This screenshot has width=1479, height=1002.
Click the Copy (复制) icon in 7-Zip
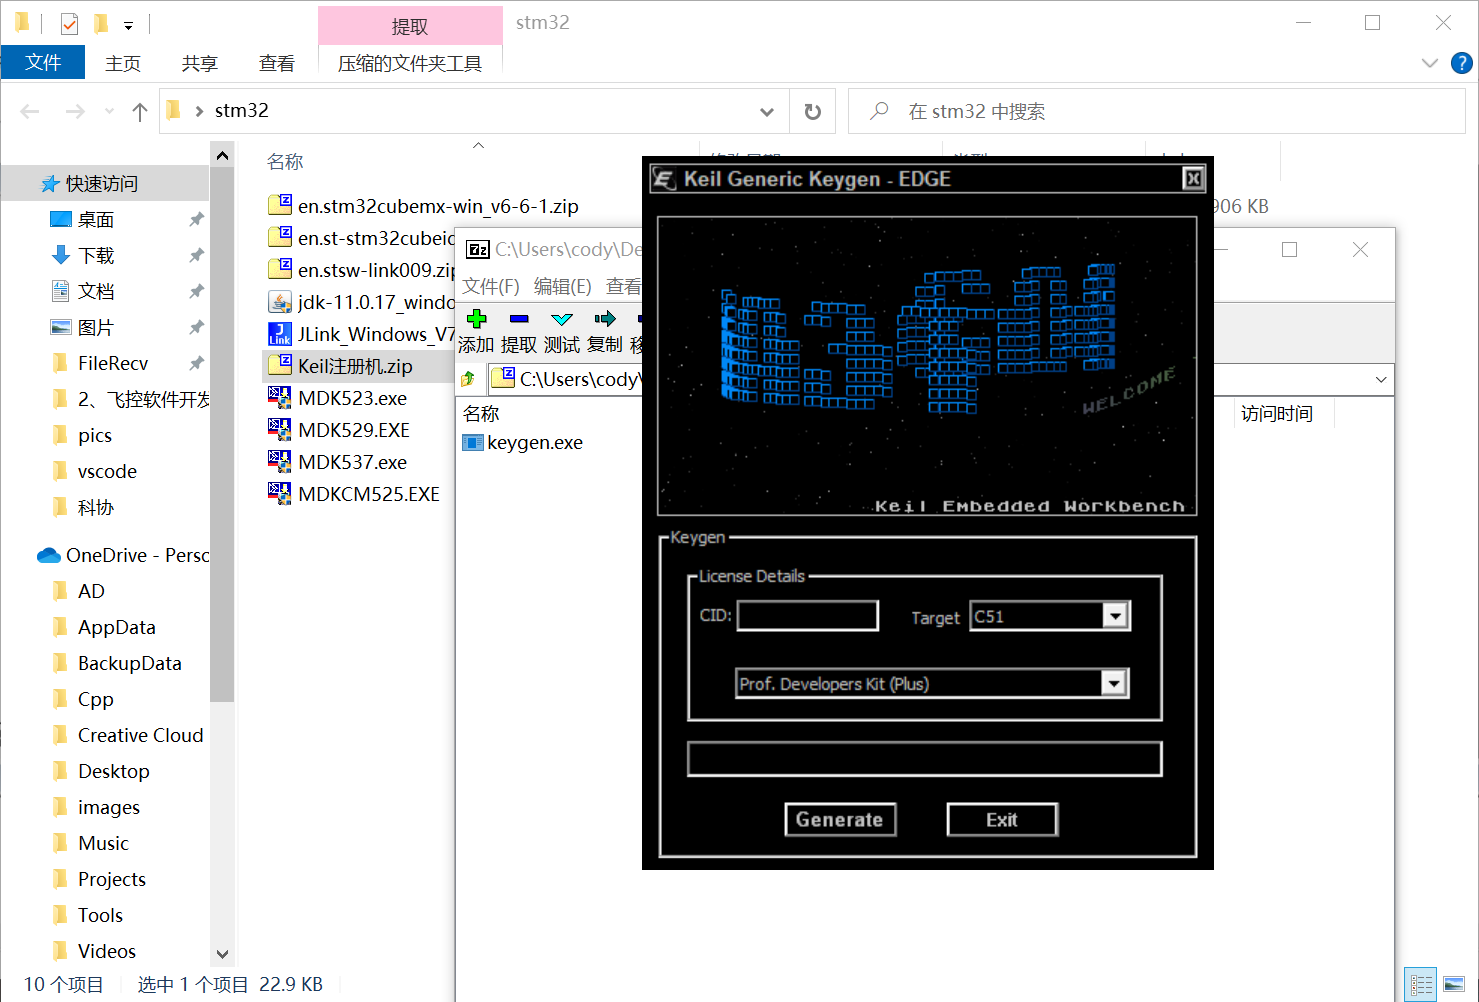[x=604, y=319]
